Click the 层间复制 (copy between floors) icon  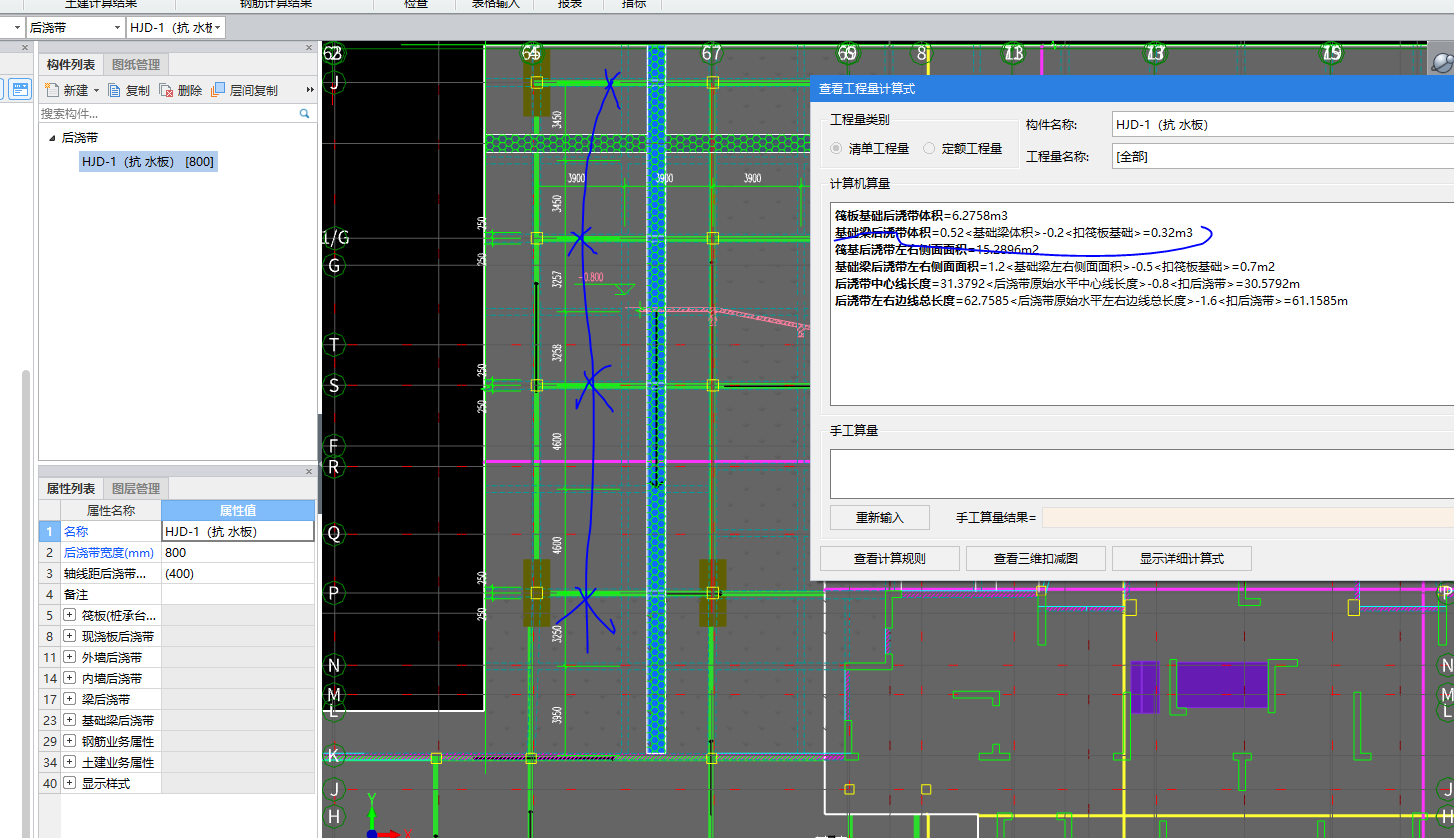218,90
